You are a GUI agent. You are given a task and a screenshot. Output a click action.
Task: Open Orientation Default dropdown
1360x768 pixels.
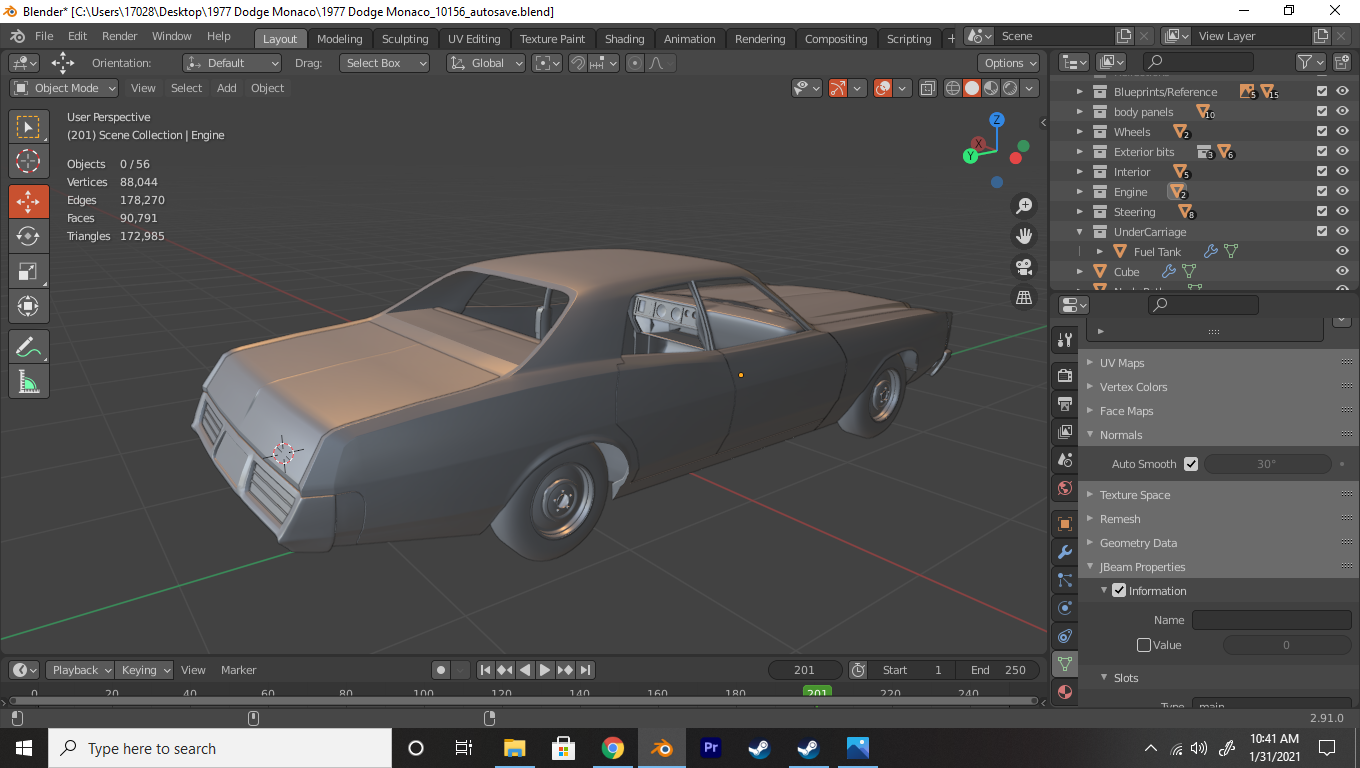(232, 63)
